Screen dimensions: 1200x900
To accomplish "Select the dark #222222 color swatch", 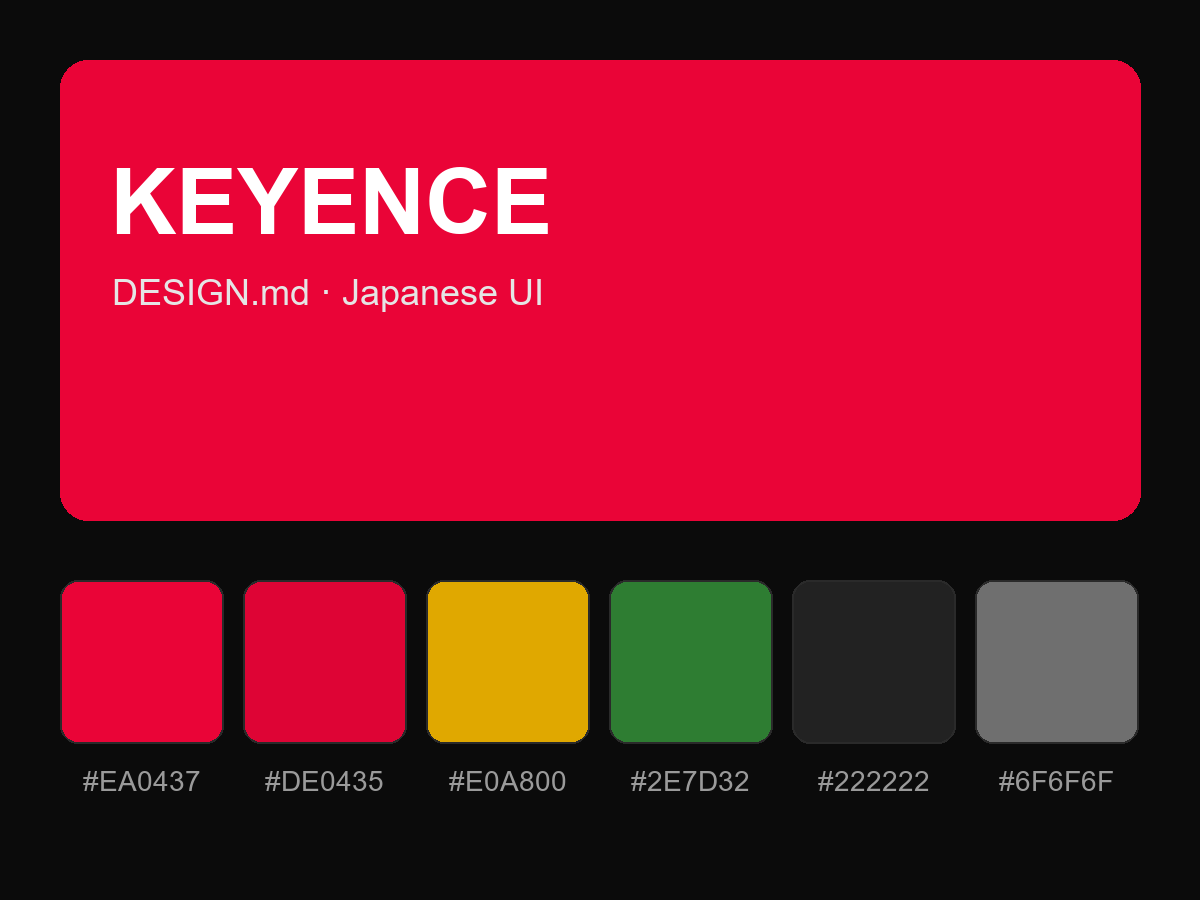I will [874, 662].
